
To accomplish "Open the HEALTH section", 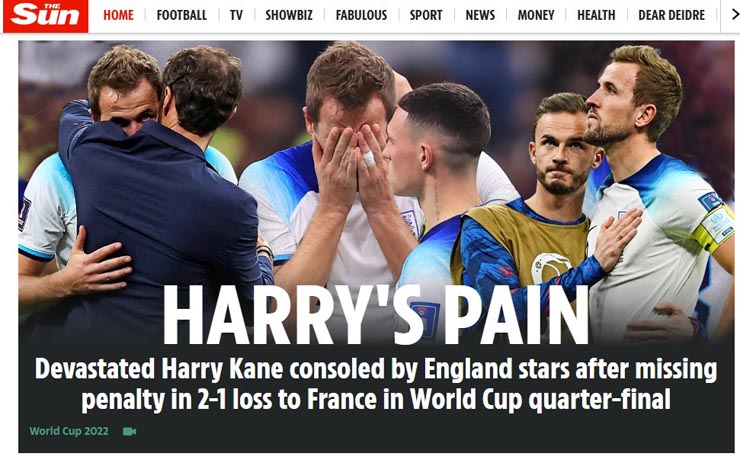I will [x=596, y=15].
